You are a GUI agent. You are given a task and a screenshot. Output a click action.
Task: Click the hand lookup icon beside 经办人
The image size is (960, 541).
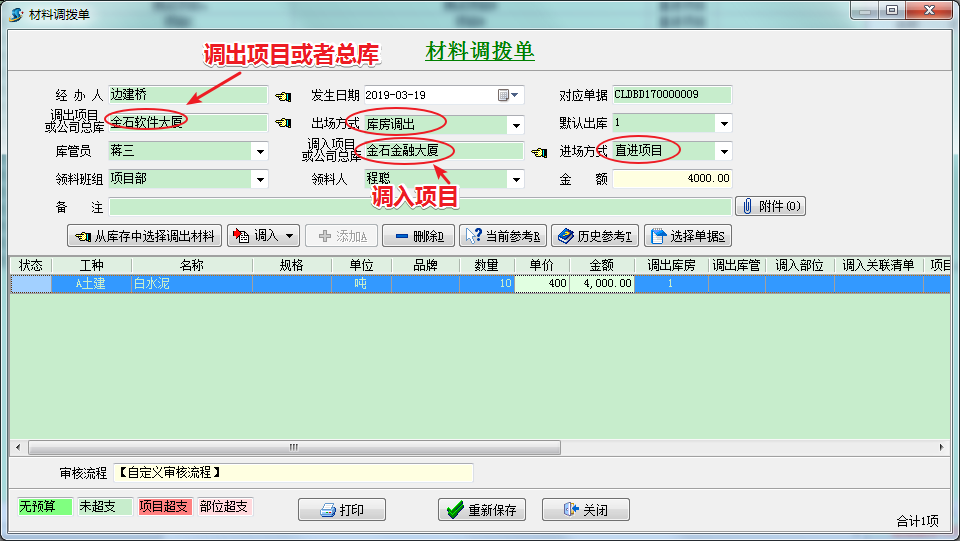click(283, 96)
